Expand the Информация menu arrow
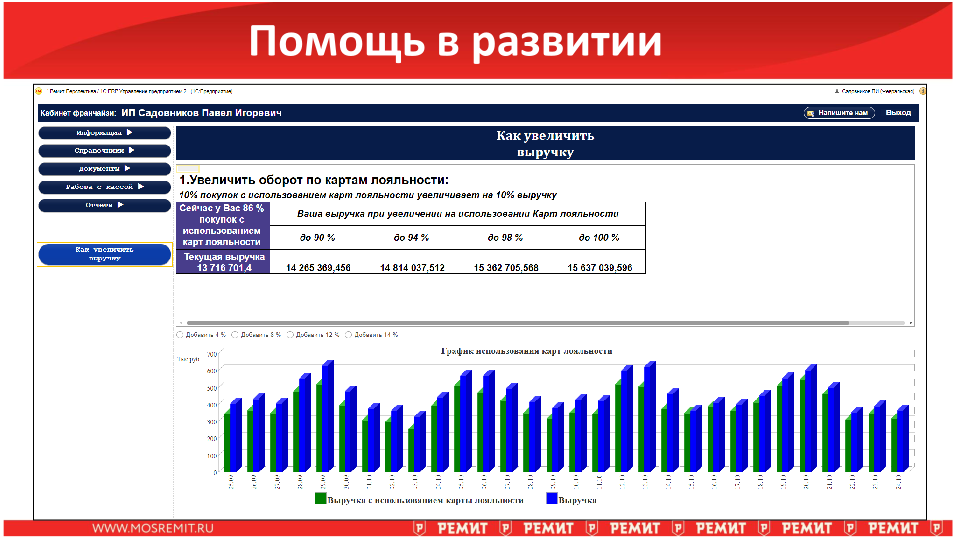This screenshot has width=960, height=540. (x=129, y=132)
